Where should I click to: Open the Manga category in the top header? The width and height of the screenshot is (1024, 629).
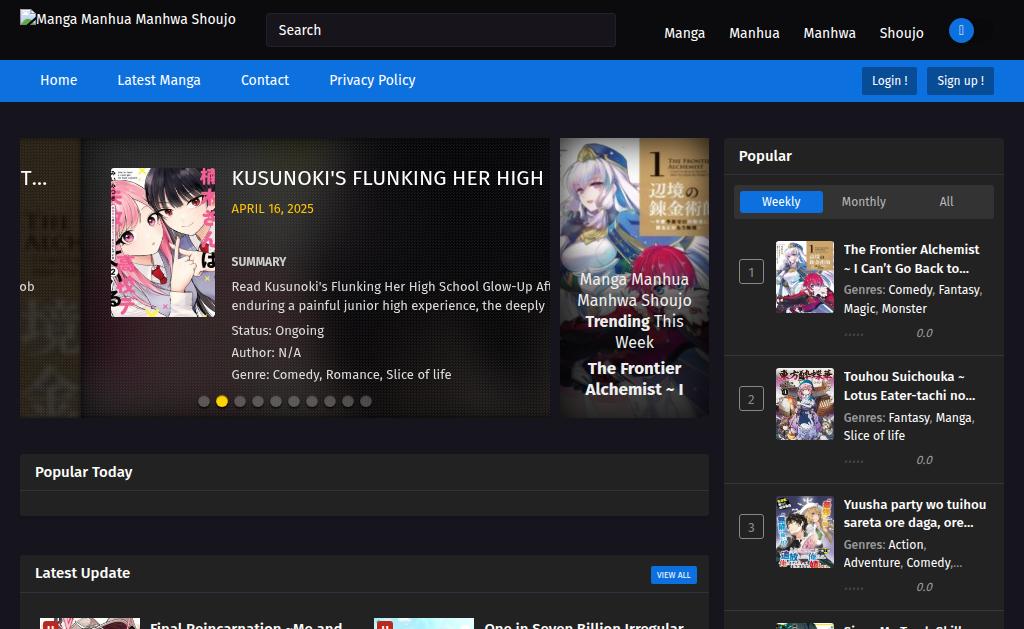tap(684, 33)
